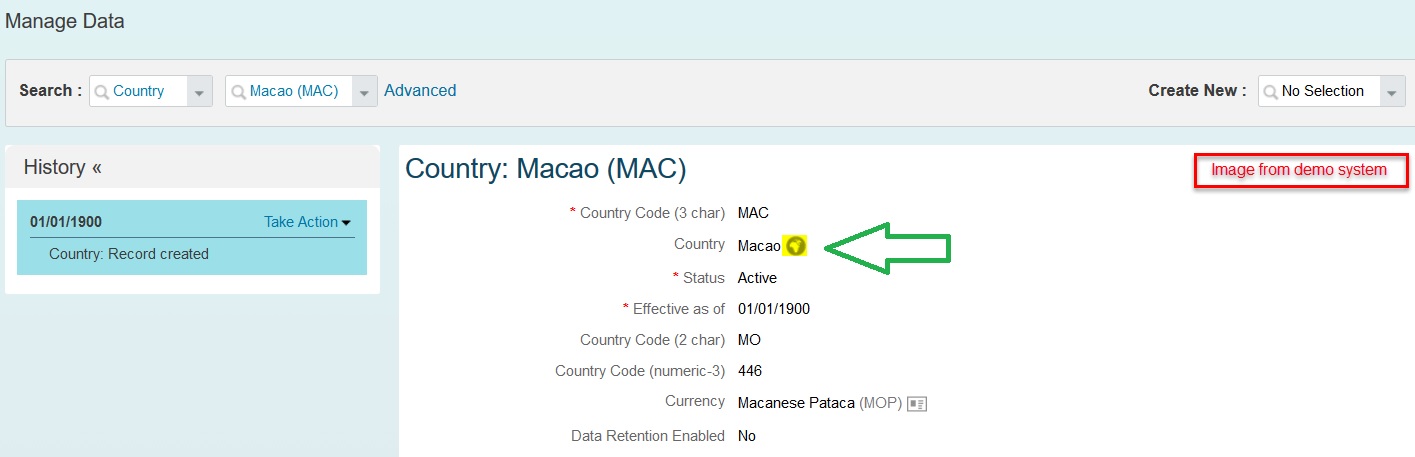This screenshot has height=457, width=1415.
Task: Click the Macanese Pataca currency value
Action: tap(796, 403)
